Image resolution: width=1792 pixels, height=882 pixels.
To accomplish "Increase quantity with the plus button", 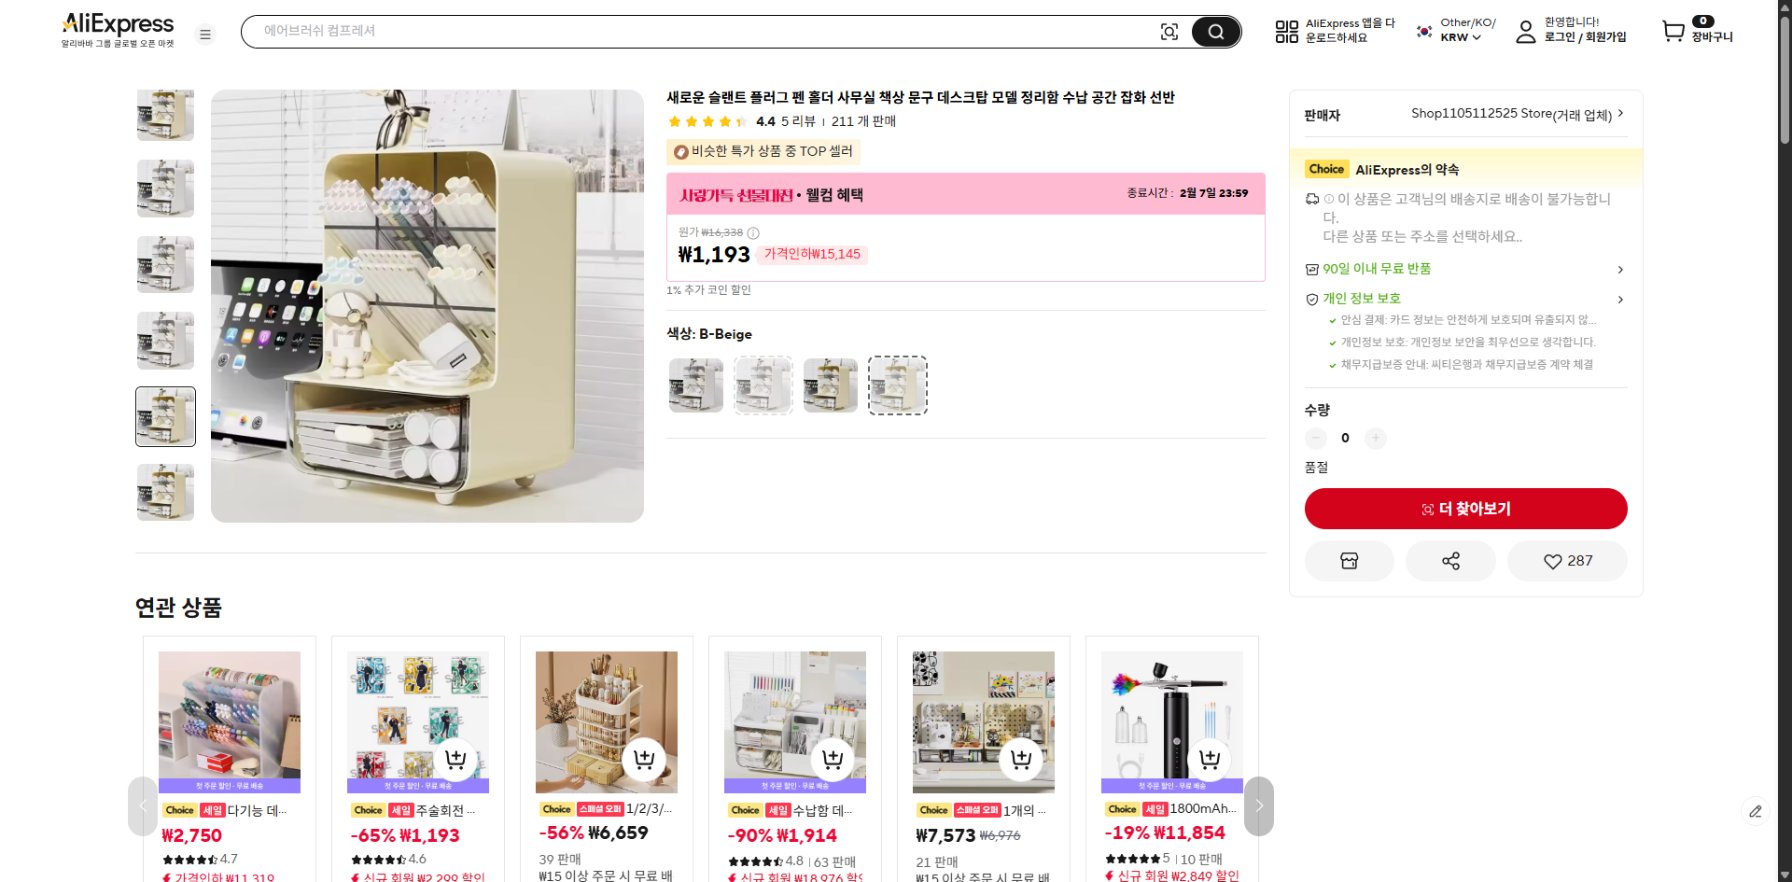I will coord(1375,438).
